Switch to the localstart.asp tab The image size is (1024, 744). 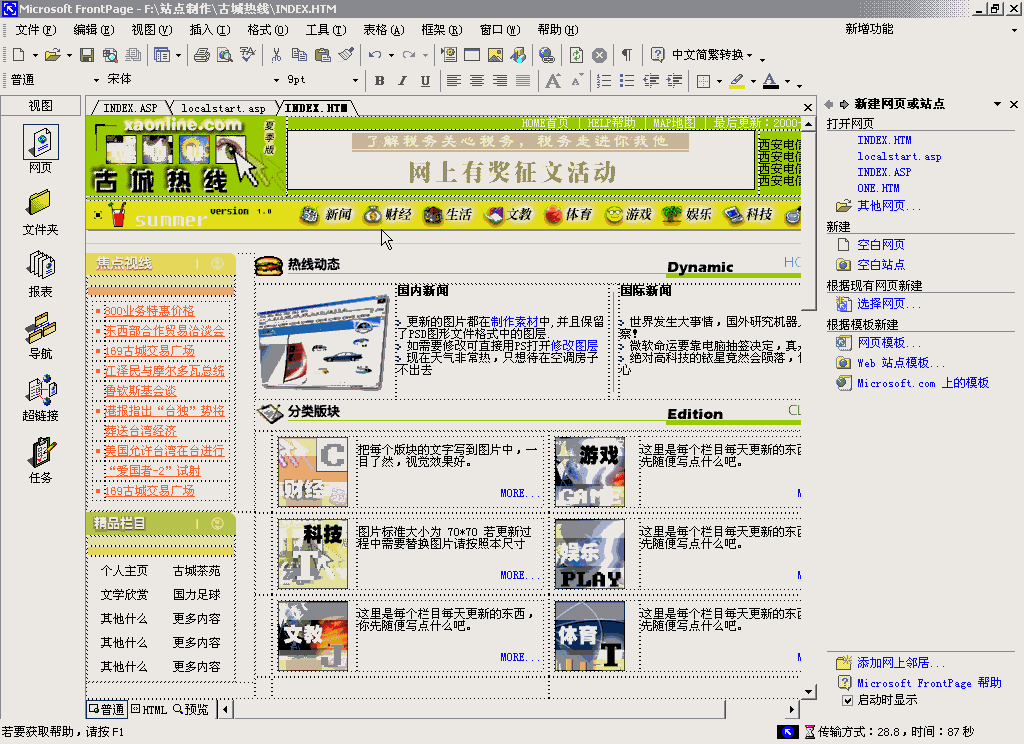click(x=222, y=108)
